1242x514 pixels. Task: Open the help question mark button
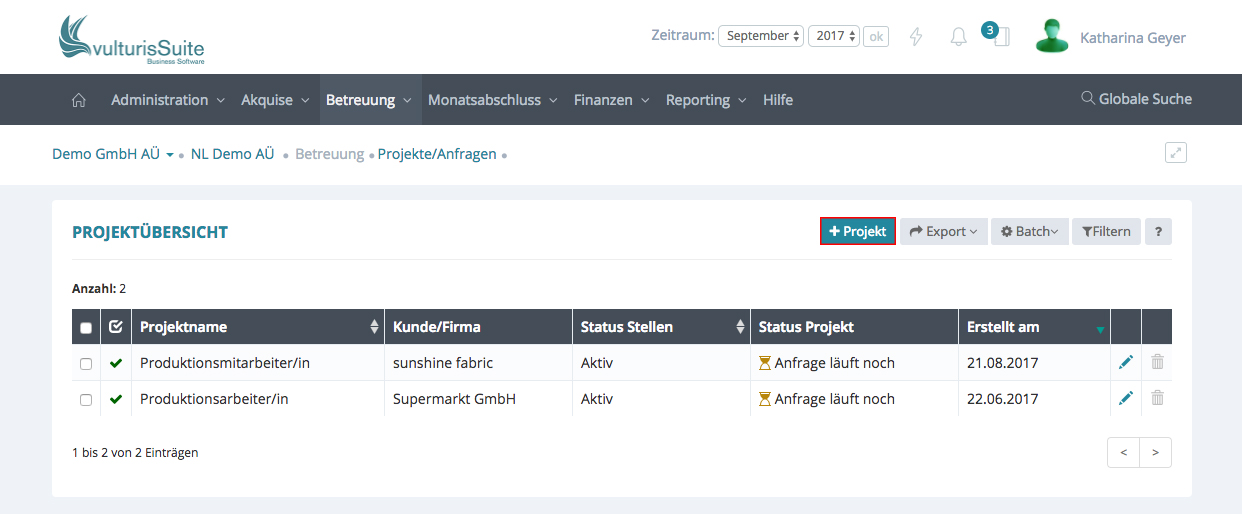pos(1158,231)
